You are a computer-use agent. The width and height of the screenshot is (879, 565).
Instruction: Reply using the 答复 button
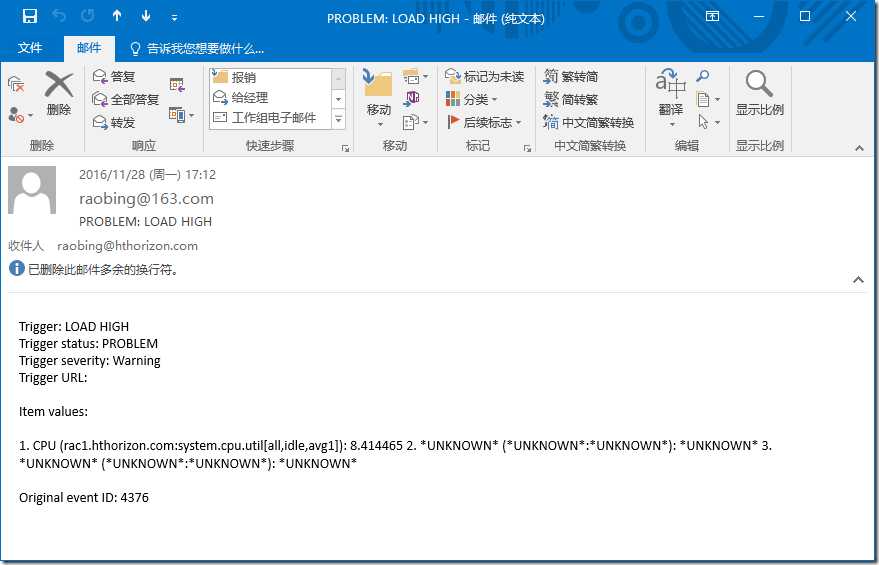pyautogui.click(x=114, y=76)
